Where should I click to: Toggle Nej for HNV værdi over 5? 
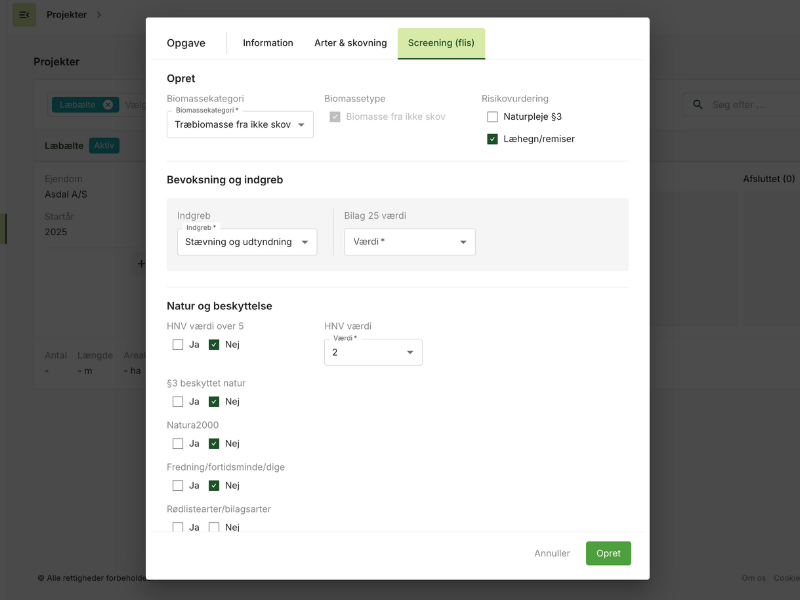click(x=214, y=345)
